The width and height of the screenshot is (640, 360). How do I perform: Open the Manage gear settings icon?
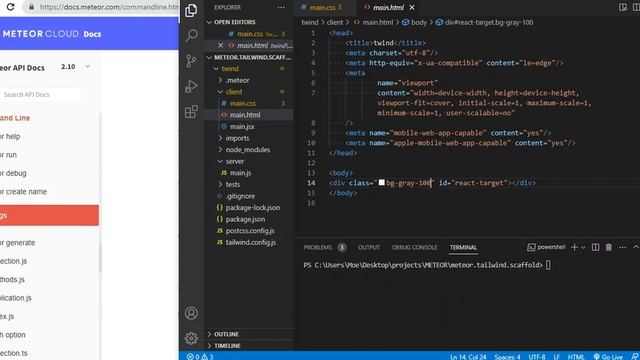tap(191, 338)
